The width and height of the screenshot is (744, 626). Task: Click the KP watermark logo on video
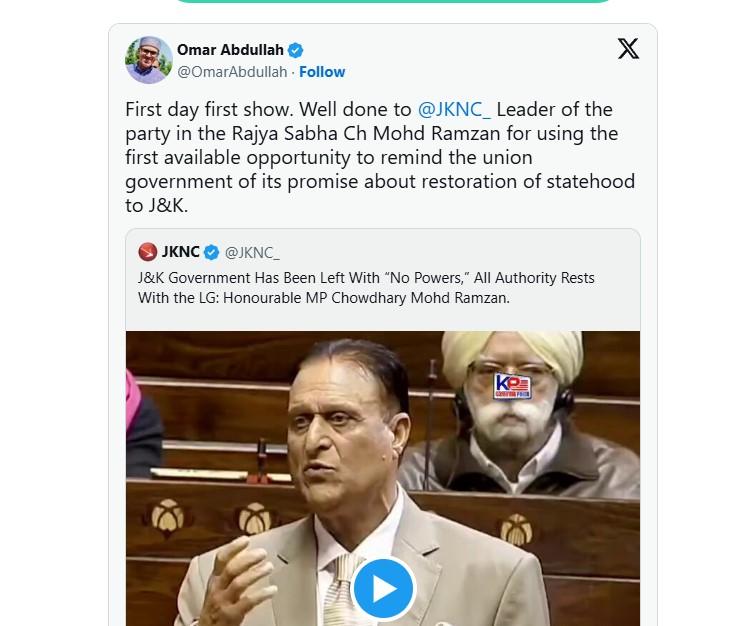pos(511,386)
